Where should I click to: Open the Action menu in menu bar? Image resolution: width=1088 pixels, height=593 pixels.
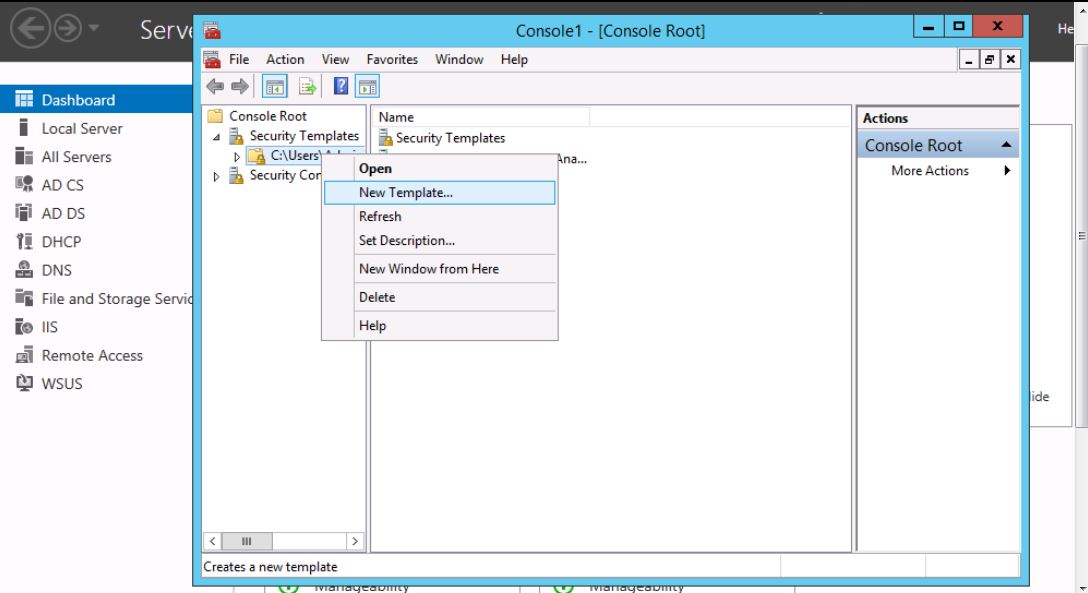click(285, 60)
